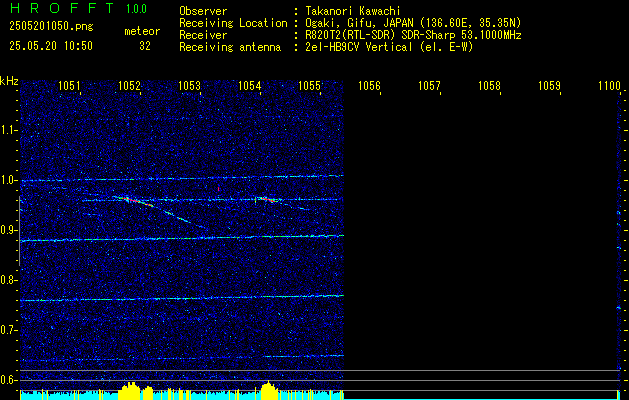Click the 1056 time axis label
The width and height of the screenshot is (629, 400).
pos(369,86)
